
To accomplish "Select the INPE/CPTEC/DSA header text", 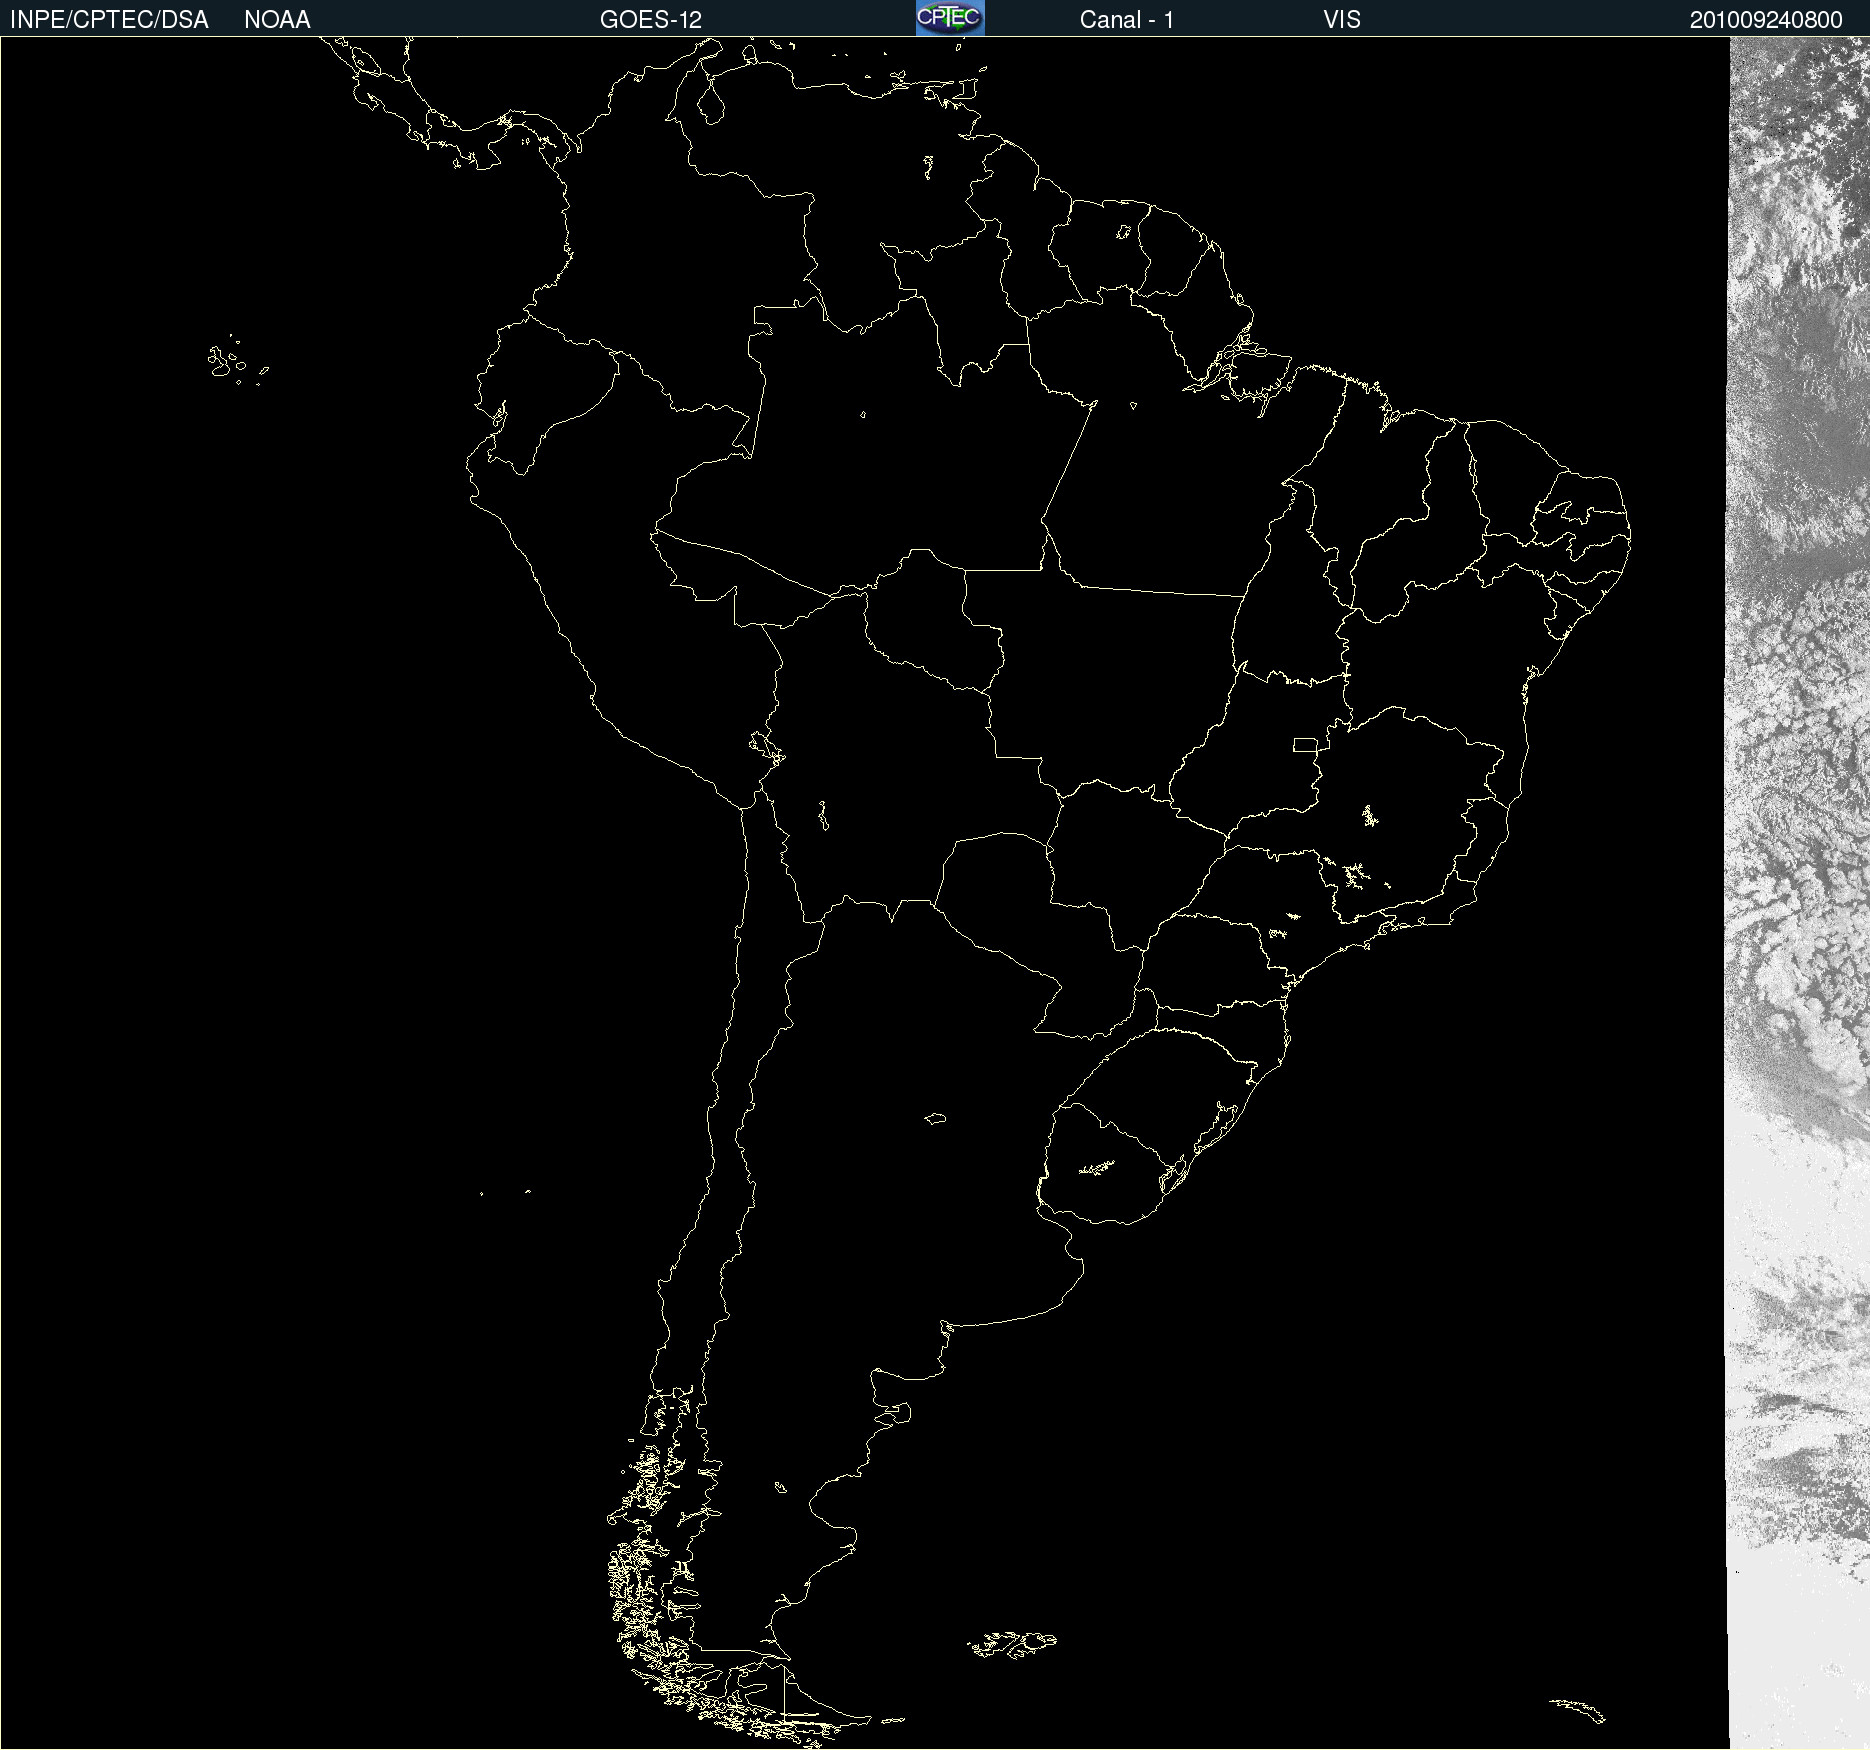I will 109,20.
